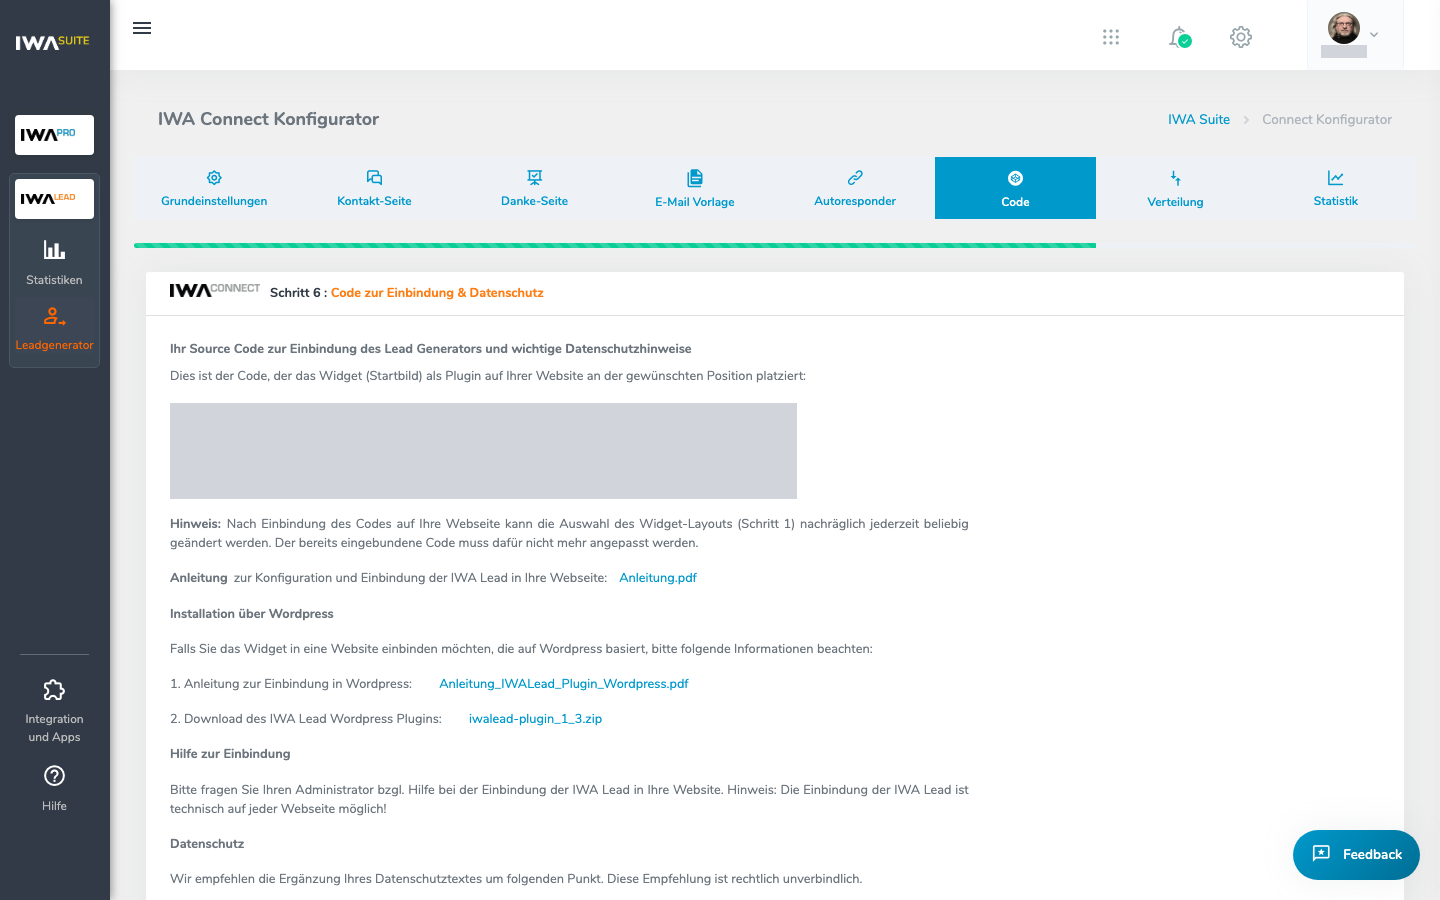The width and height of the screenshot is (1440, 900).
Task: Click the "Installation über Wordpress" heading
Action: tap(252, 614)
